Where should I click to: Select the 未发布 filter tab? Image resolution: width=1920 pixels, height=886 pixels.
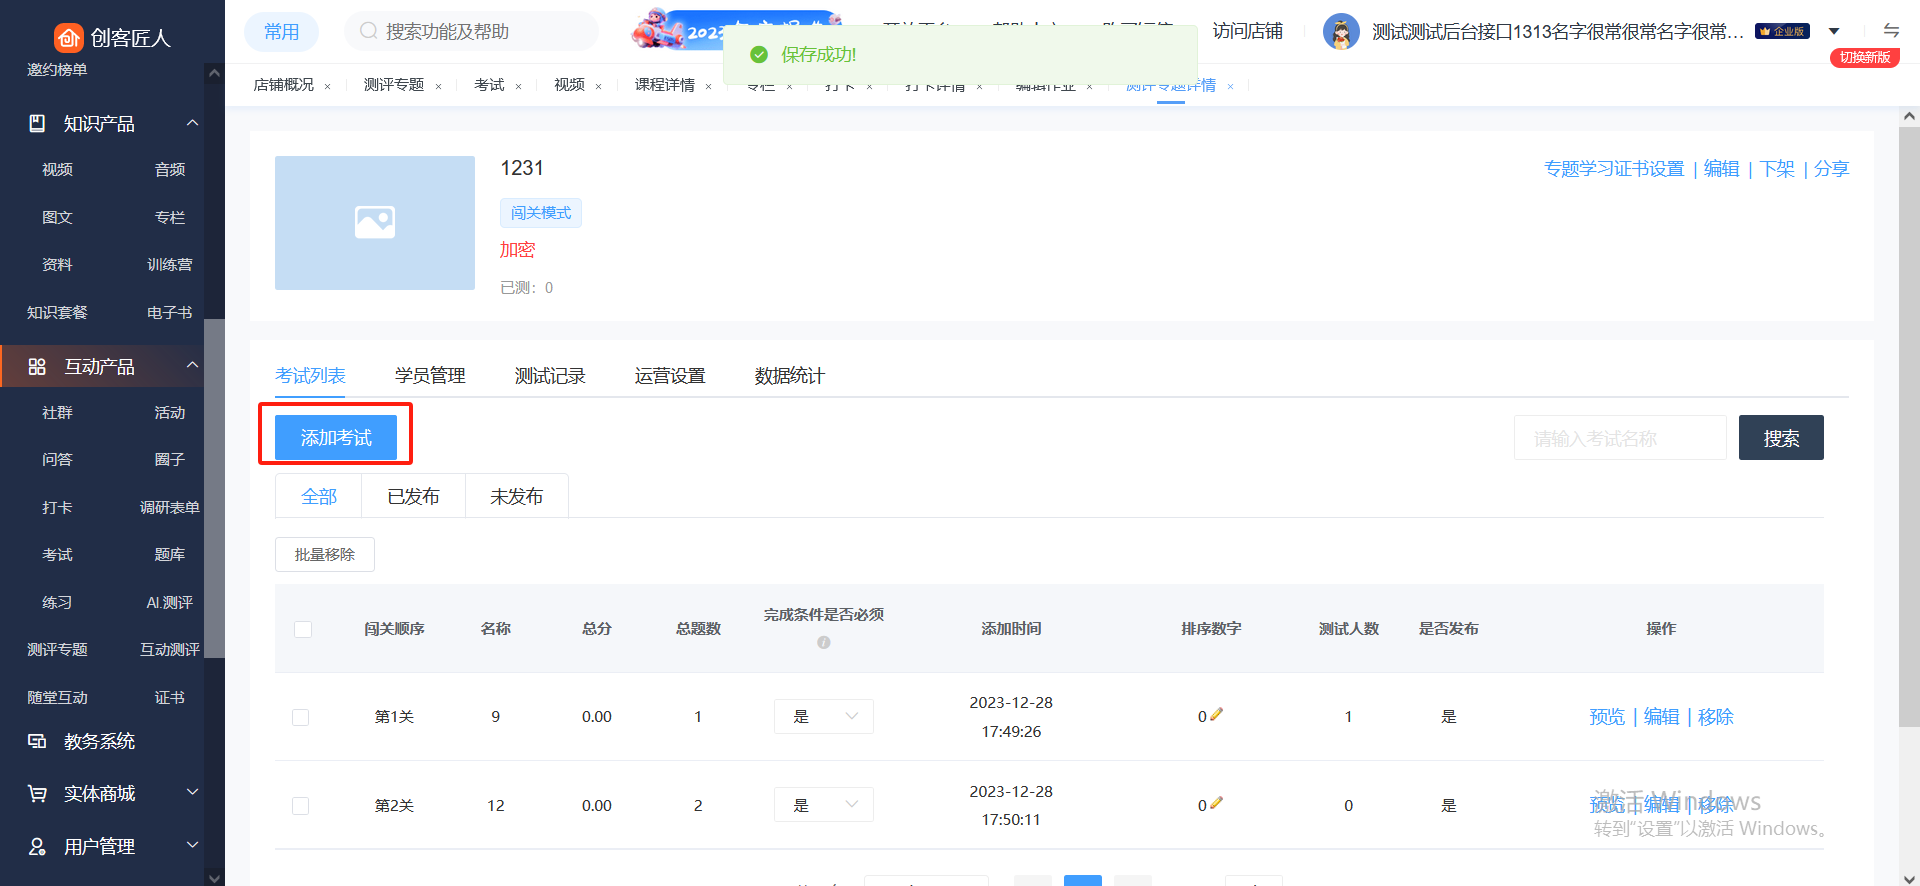click(x=516, y=497)
